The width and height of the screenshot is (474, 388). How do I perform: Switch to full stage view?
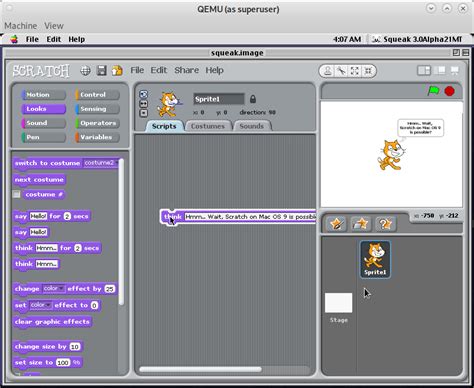coord(441,70)
